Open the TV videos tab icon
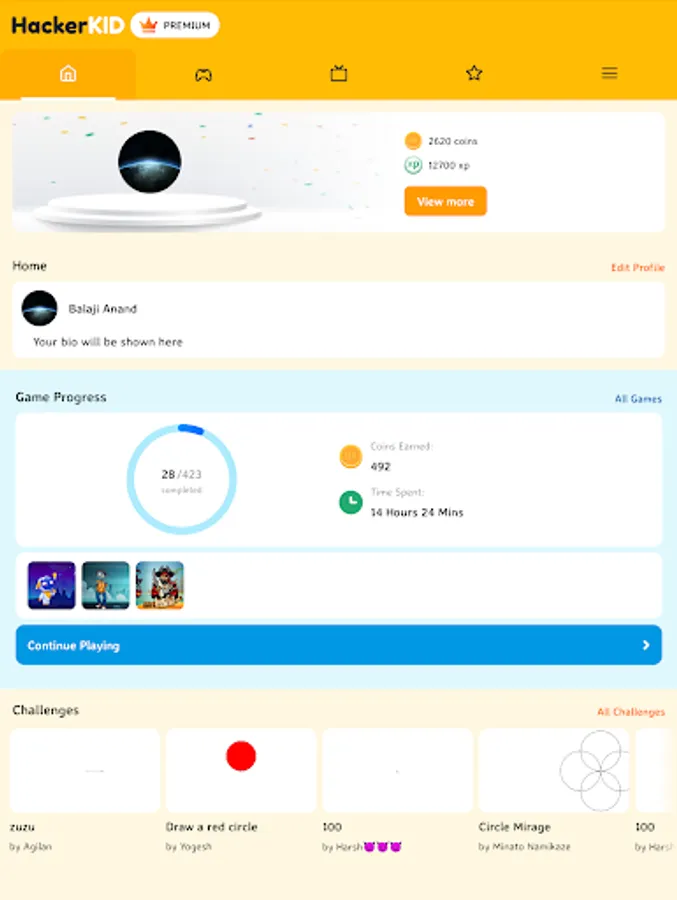This screenshot has height=900, width=677. tap(339, 73)
